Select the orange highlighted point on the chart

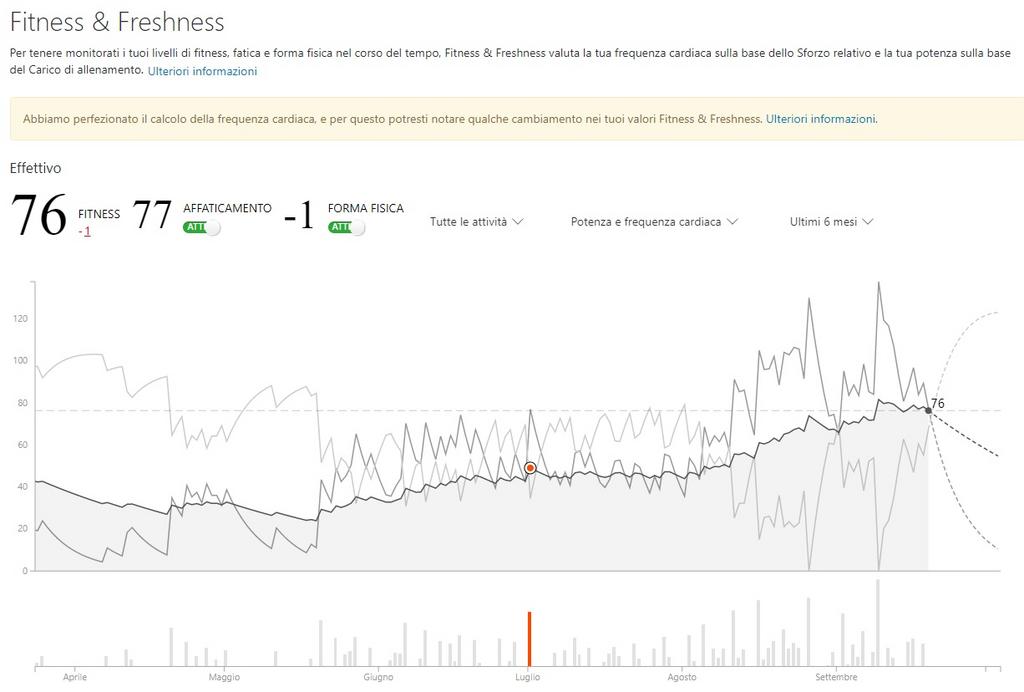pyautogui.click(x=530, y=468)
